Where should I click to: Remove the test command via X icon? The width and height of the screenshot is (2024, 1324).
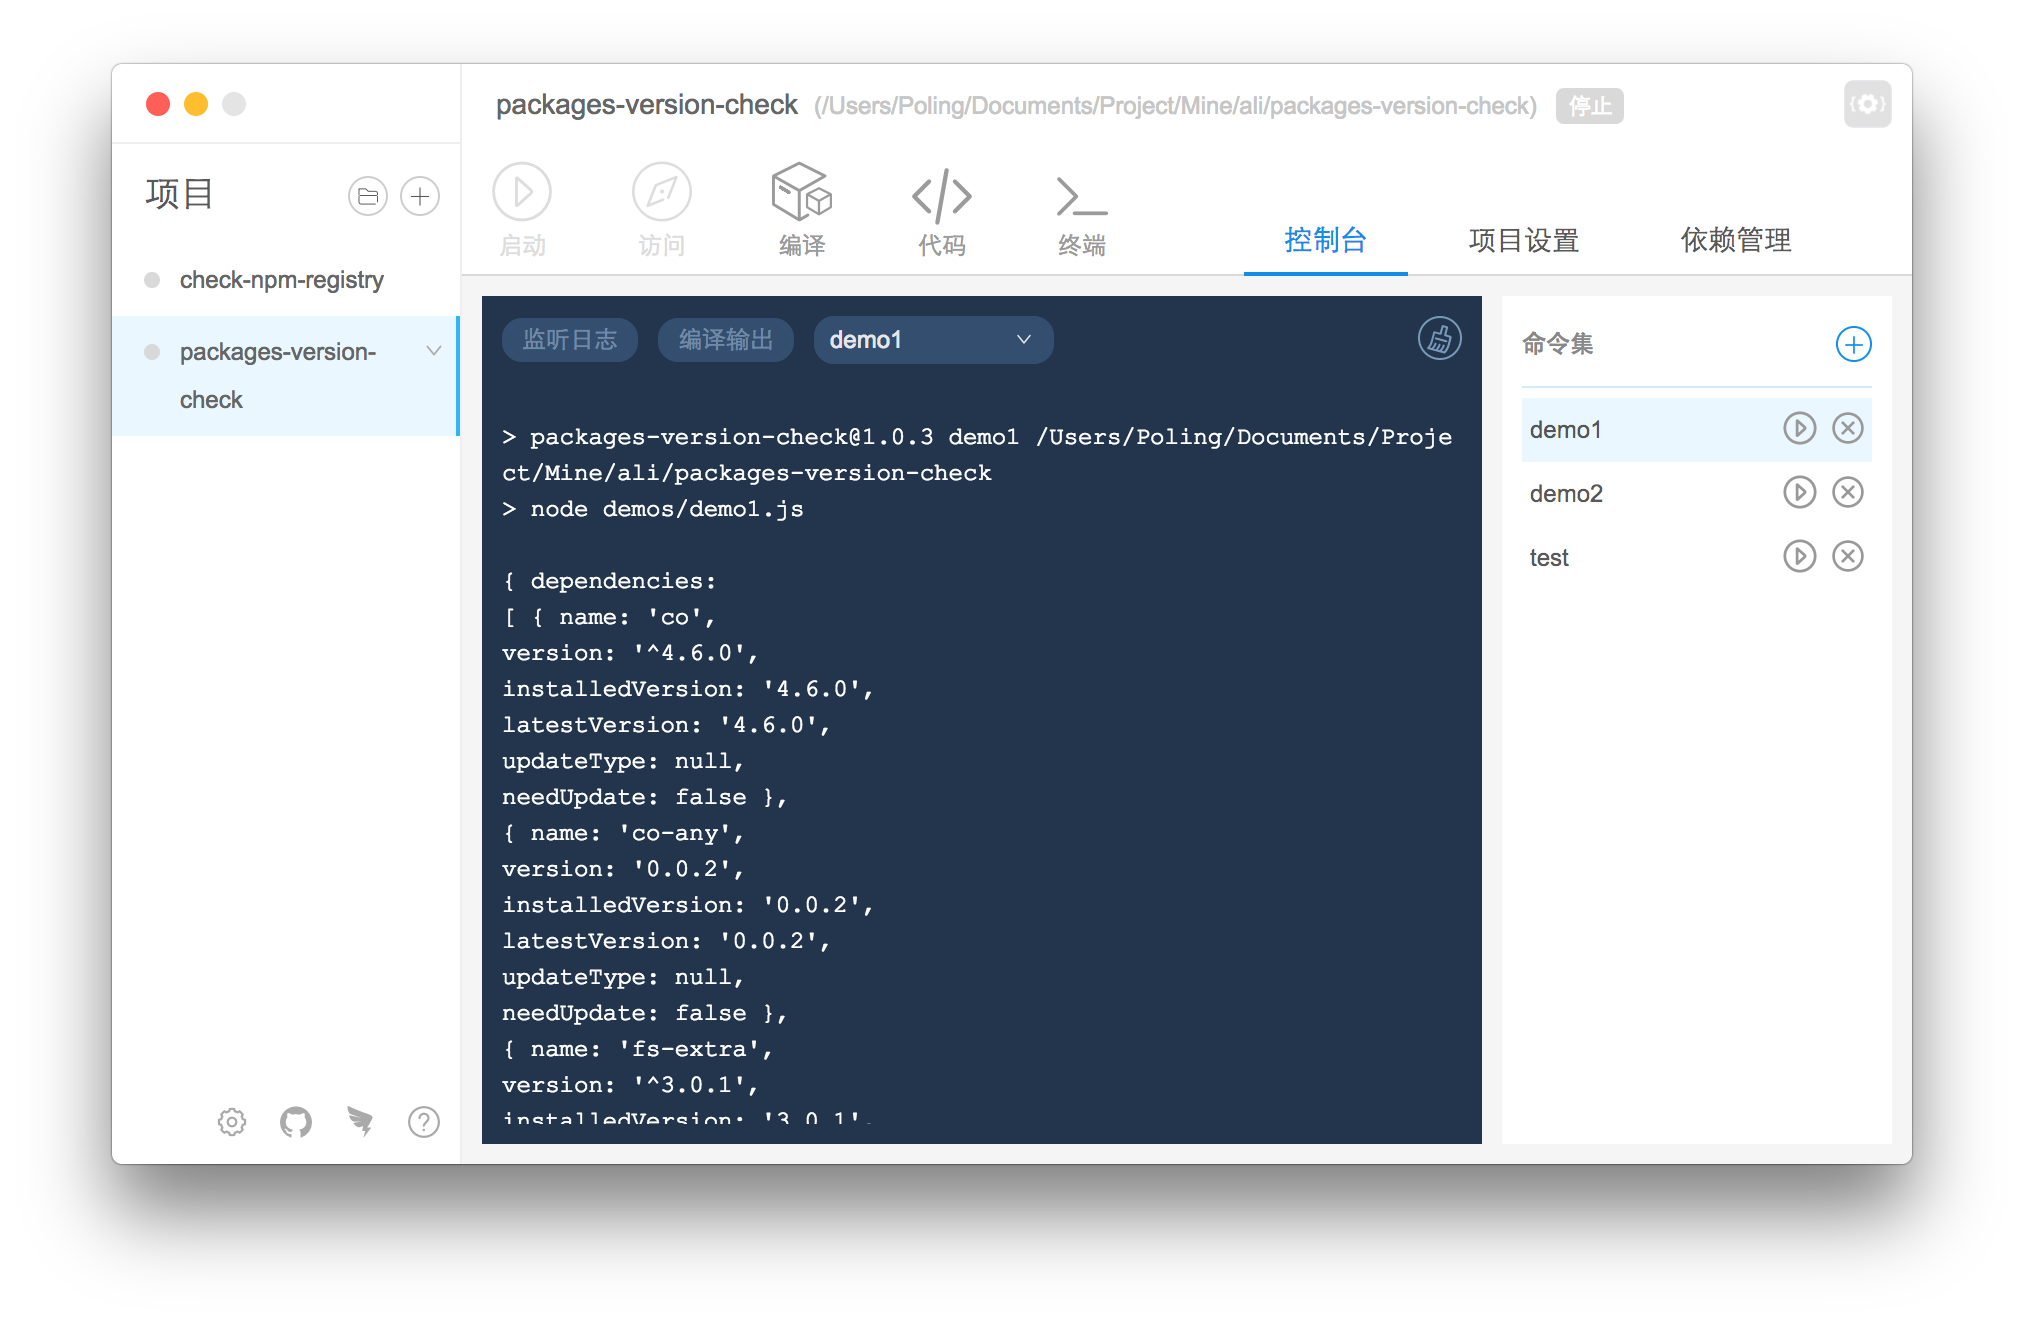pos(1847,557)
